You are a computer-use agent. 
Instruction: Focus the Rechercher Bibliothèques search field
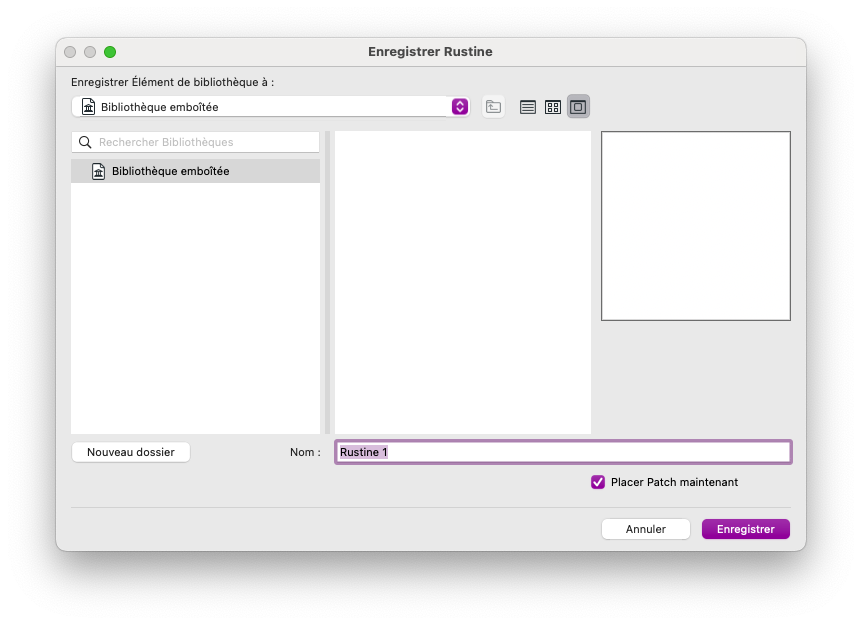click(x=196, y=142)
